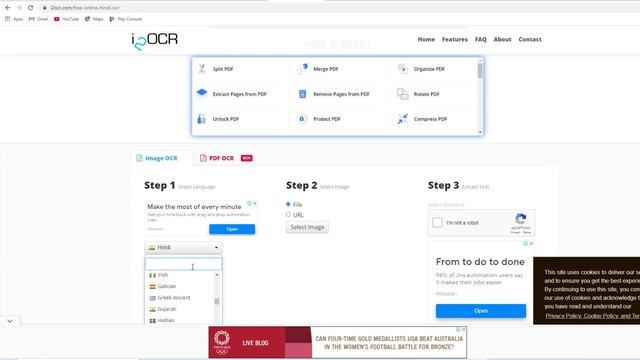Click Open button in Step 1 ad
Screen dimensions: 640x360
coord(232,229)
